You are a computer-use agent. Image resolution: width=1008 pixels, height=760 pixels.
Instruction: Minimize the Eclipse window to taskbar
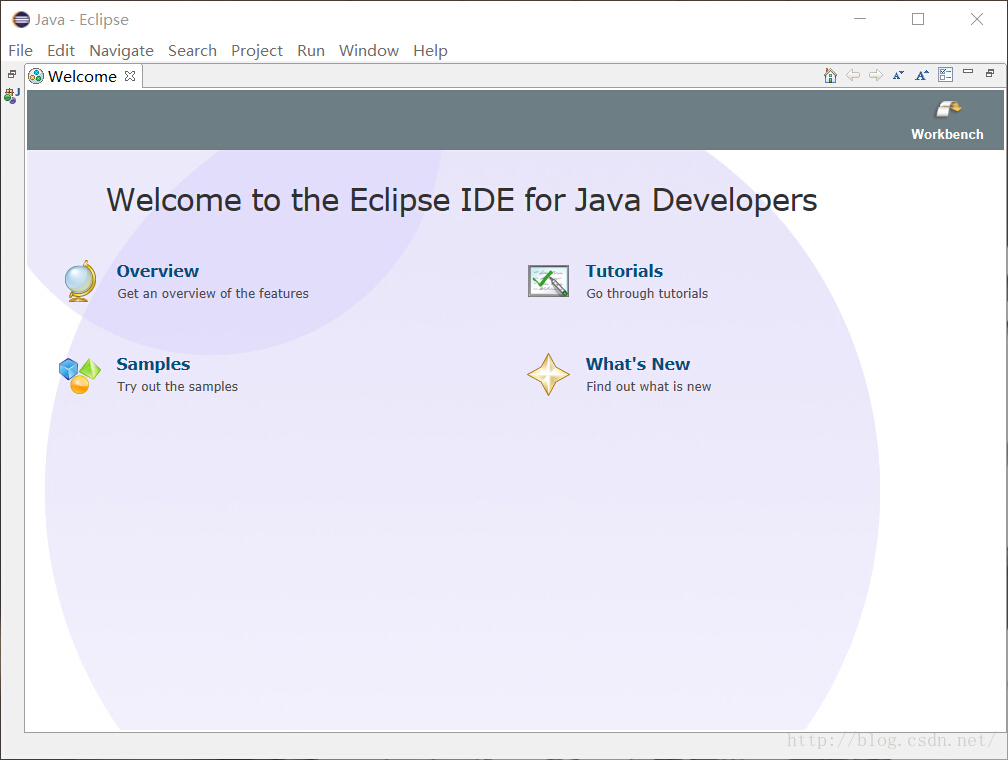(860, 19)
